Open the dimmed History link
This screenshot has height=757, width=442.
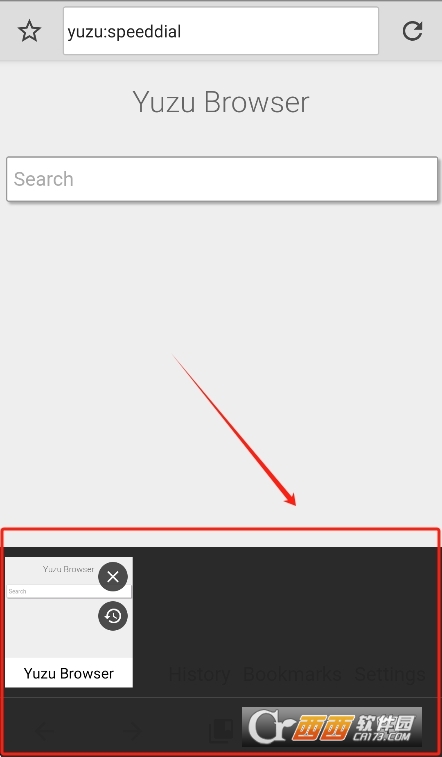coord(199,674)
